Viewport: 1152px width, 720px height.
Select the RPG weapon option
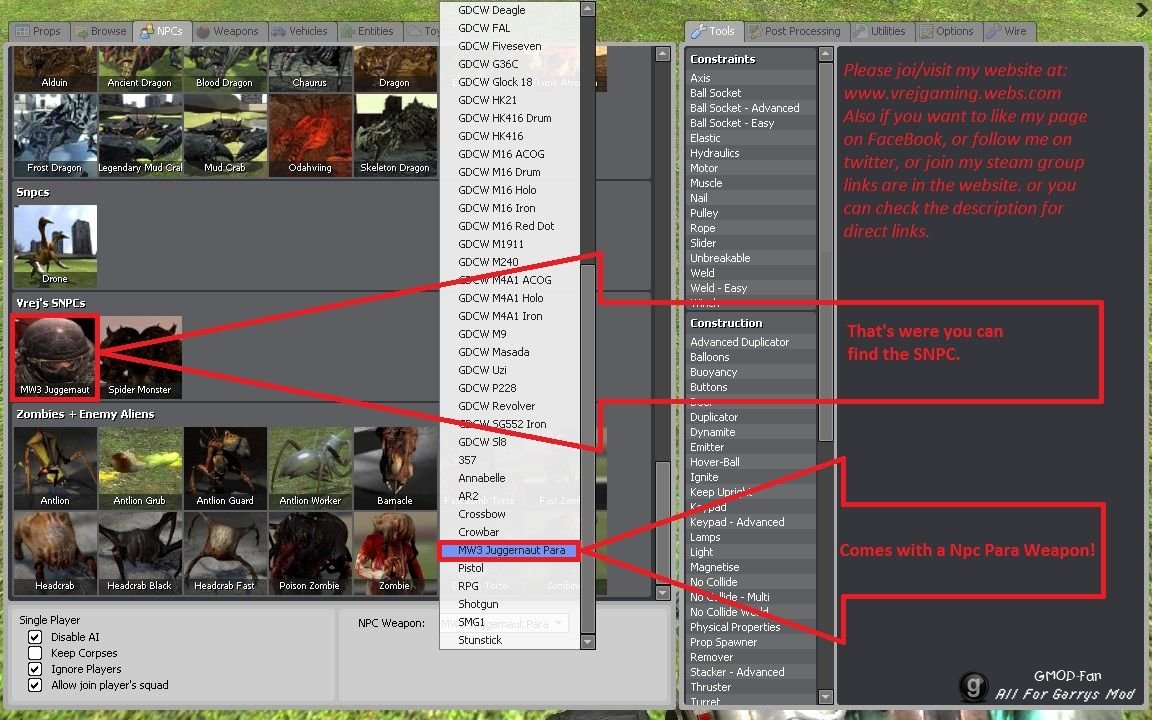pyautogui.click(x=510, y=586)
